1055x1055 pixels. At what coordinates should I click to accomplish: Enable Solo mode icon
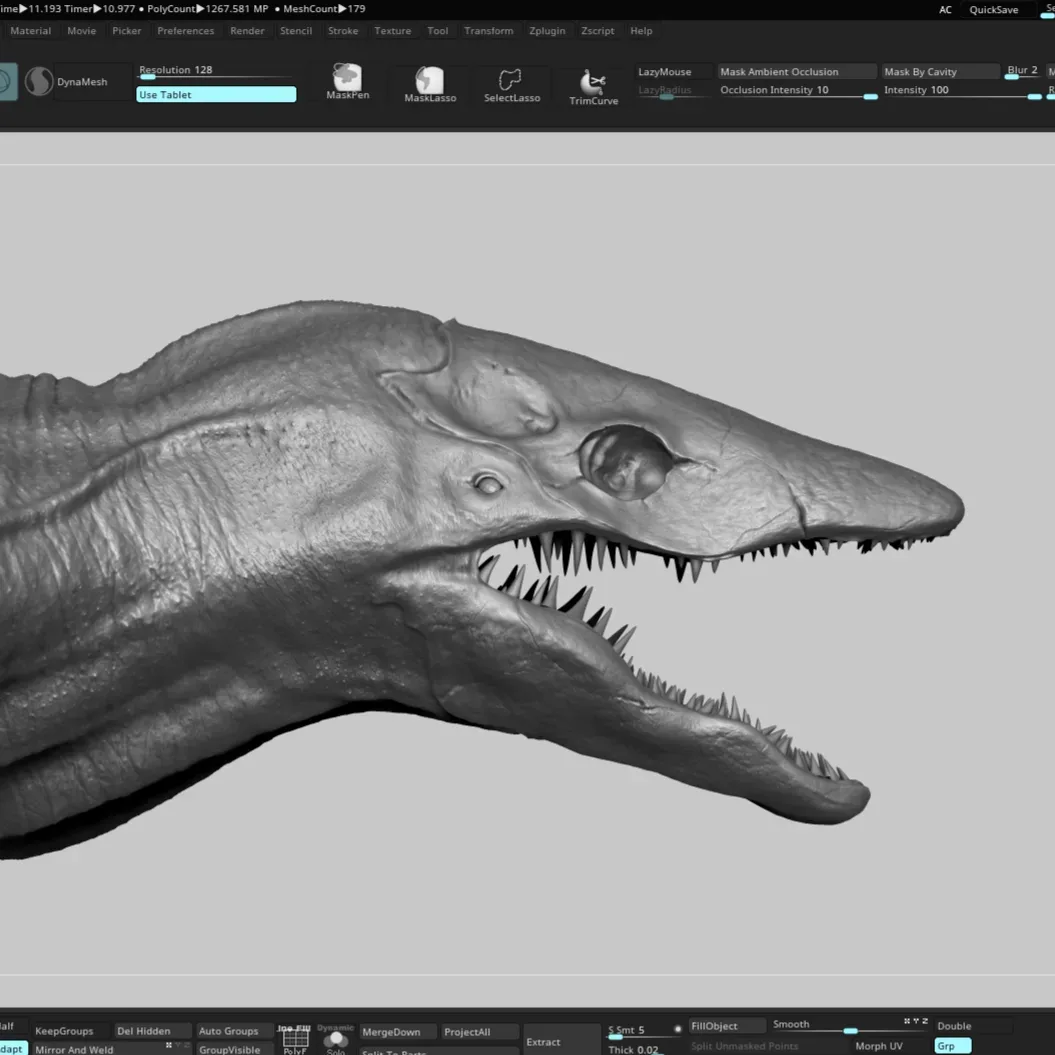click(336, 1041)
